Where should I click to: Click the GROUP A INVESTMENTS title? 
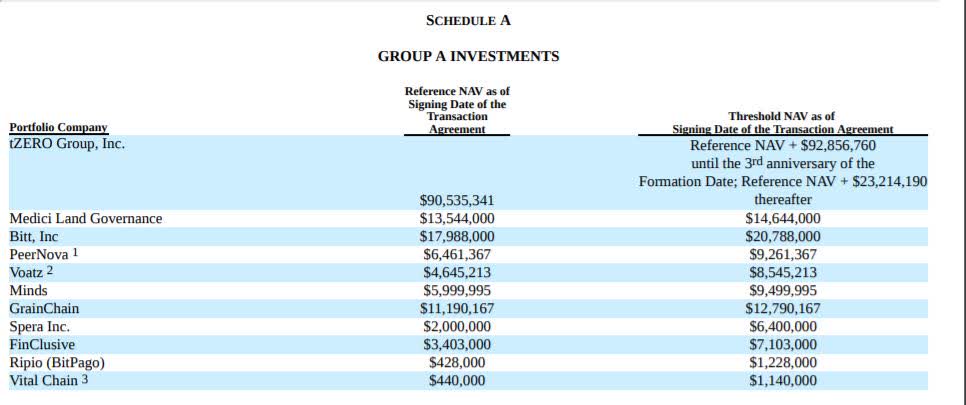pos(468,56)
